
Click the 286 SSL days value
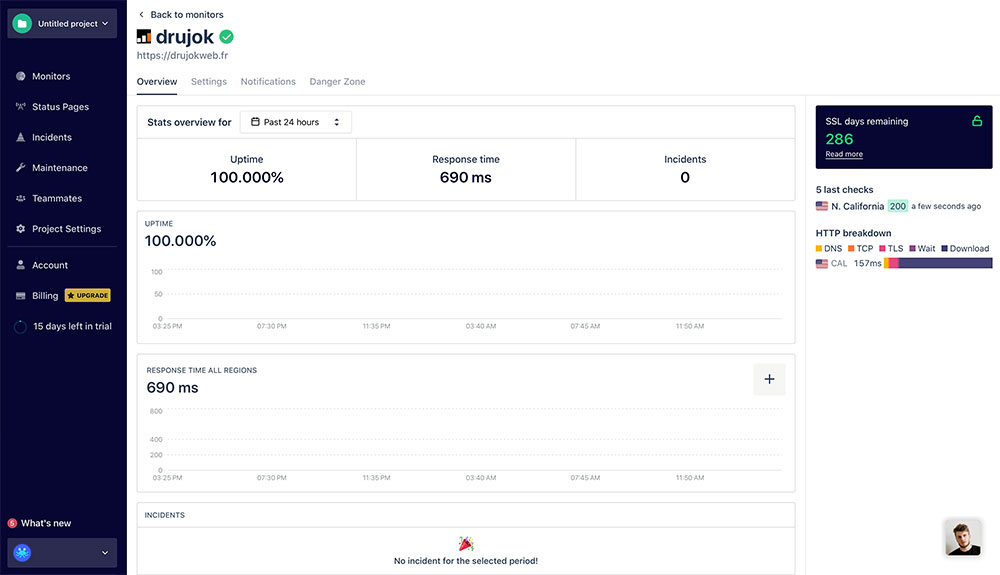pyautogui.click(x=839, y=139)
